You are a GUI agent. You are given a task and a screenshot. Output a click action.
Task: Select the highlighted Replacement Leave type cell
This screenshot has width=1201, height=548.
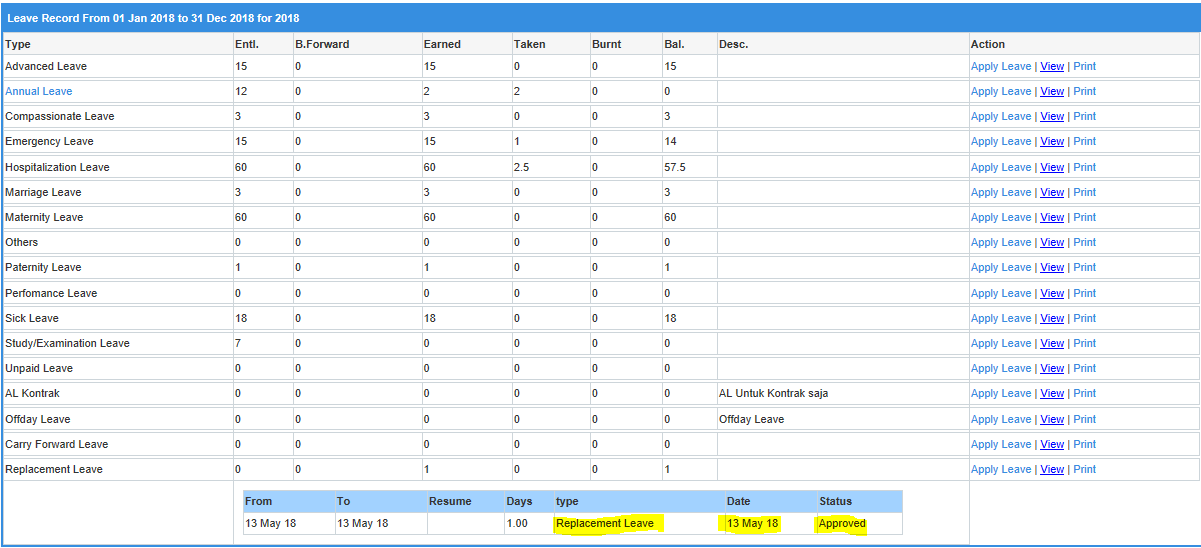[605, 523]
